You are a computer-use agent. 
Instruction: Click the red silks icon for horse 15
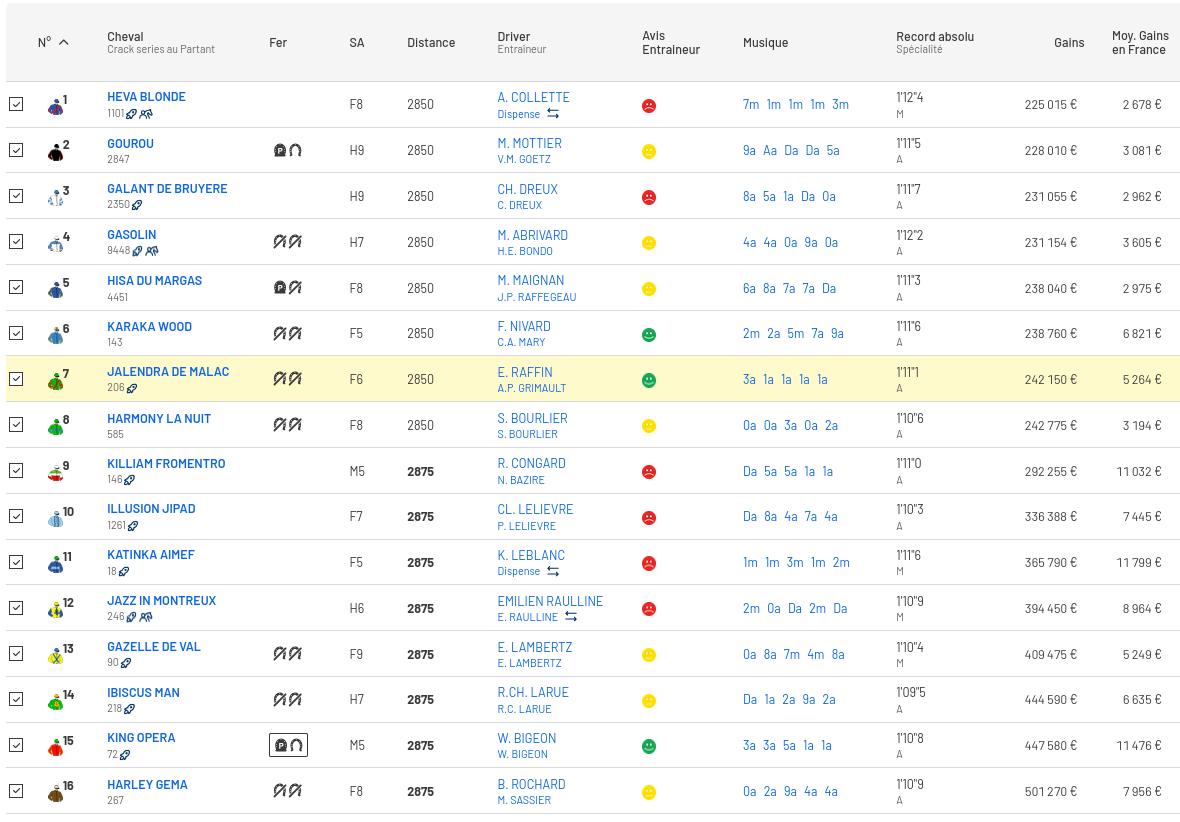point(56,746)
